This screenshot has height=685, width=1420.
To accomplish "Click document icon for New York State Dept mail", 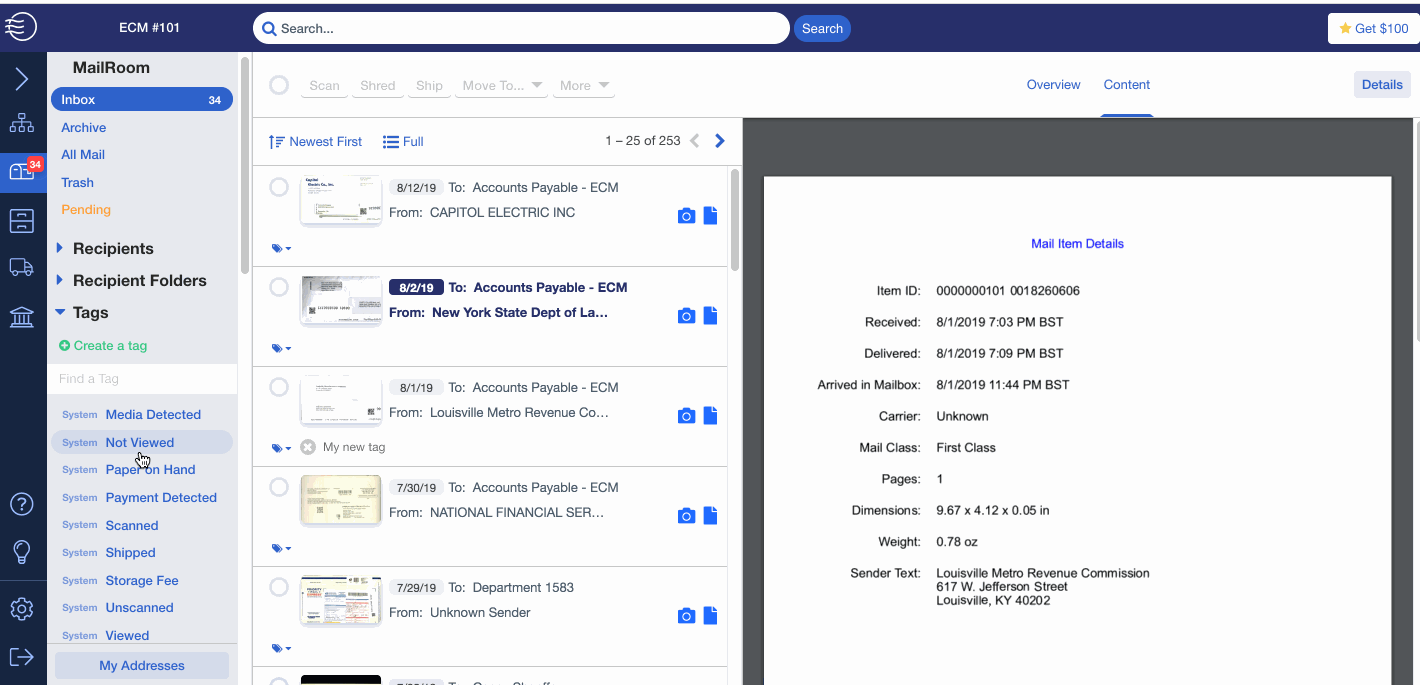I will [710, 315].
